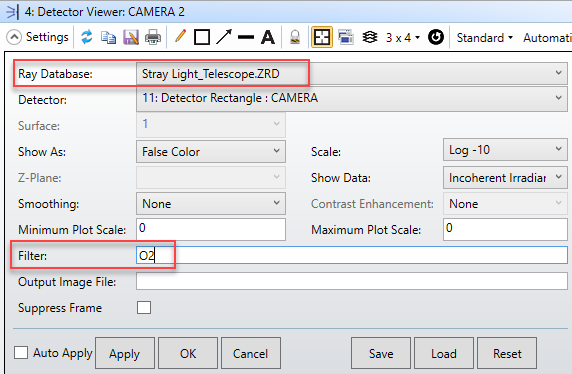572x374 pixels.
Task: Click the Refresh update icon
Action: coord(87,37)
